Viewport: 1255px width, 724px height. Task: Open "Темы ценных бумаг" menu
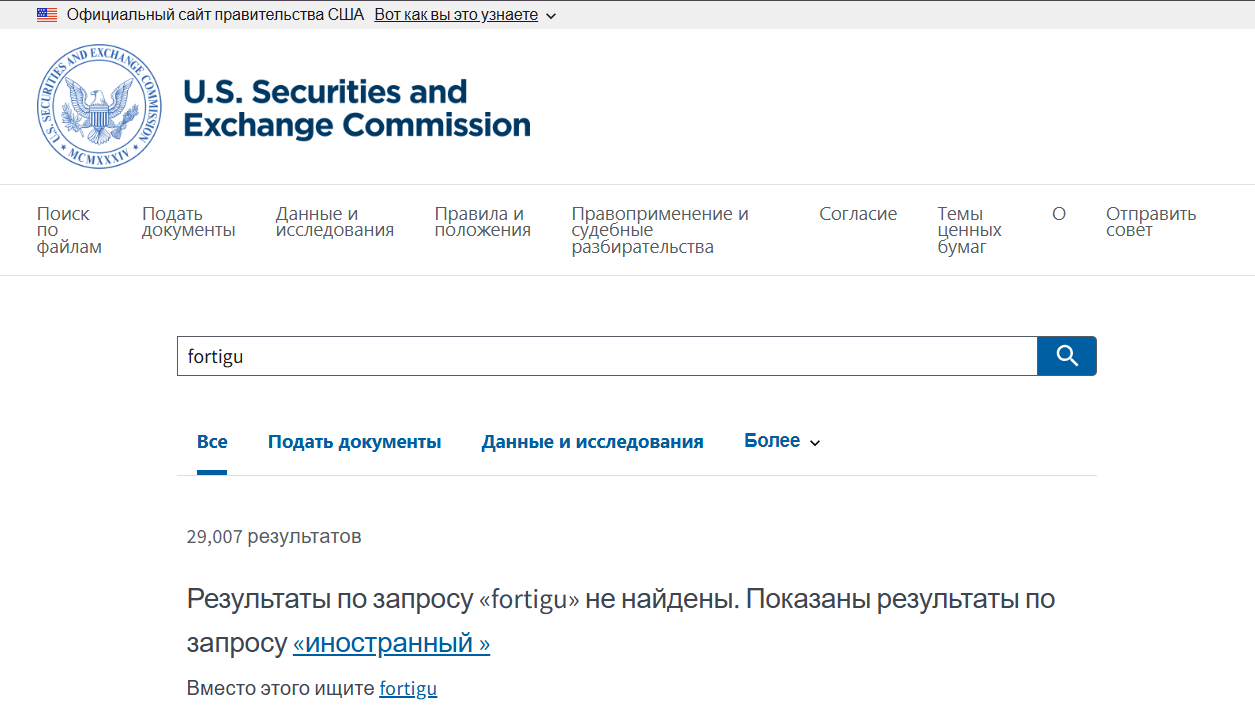click(970, 230)
